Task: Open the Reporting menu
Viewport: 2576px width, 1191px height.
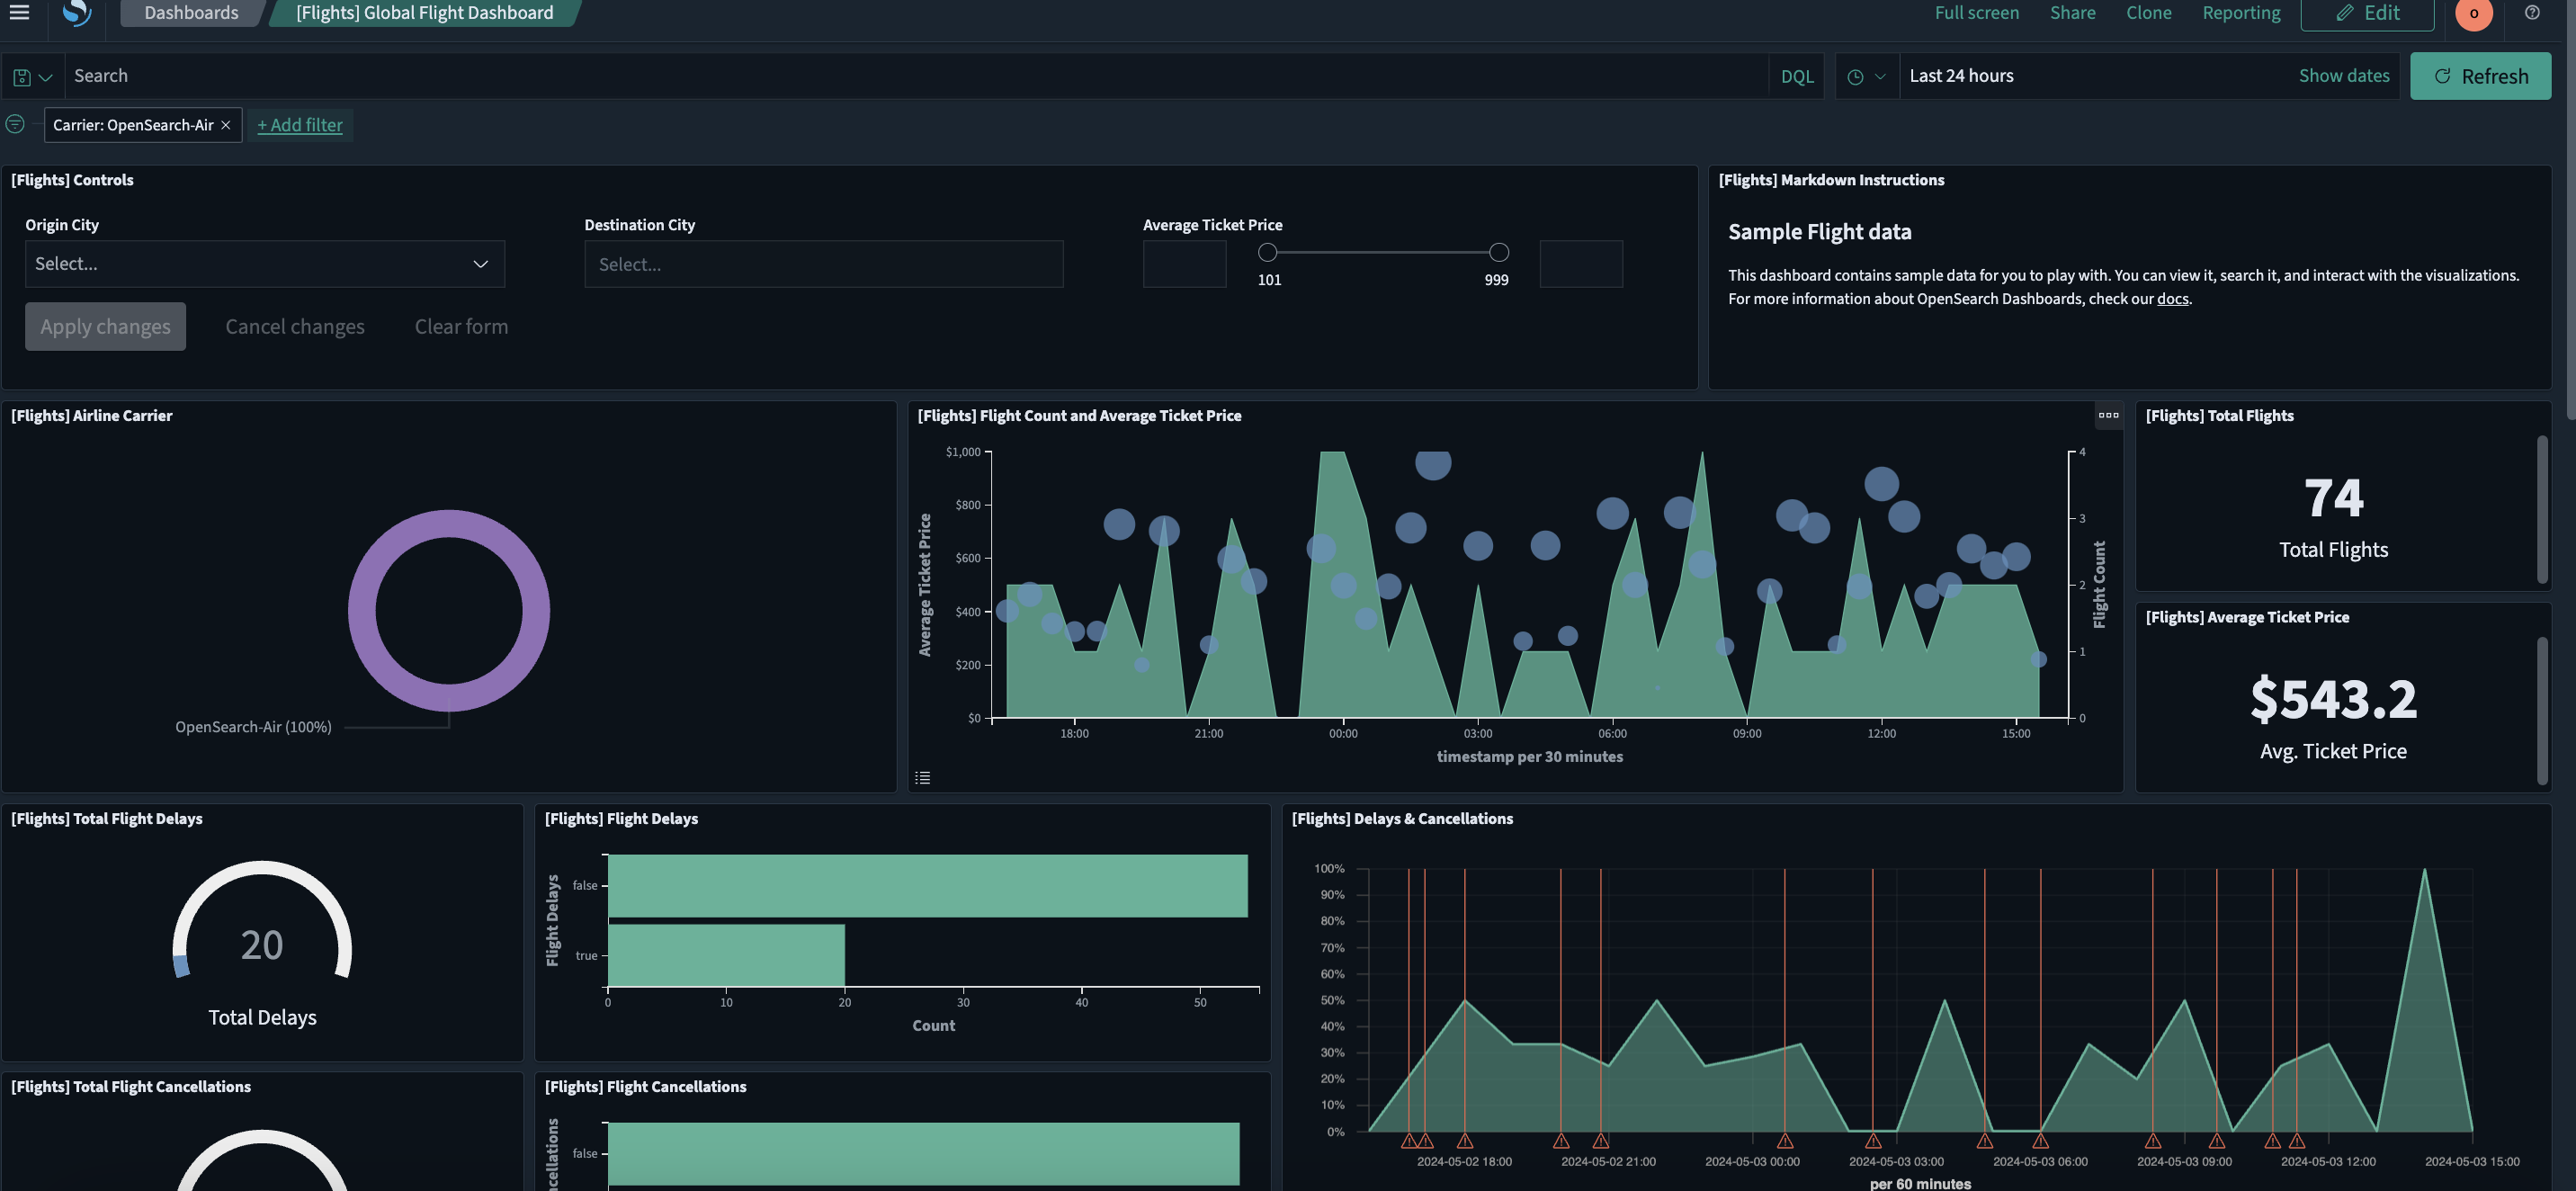Action: tap(2241, 12)
